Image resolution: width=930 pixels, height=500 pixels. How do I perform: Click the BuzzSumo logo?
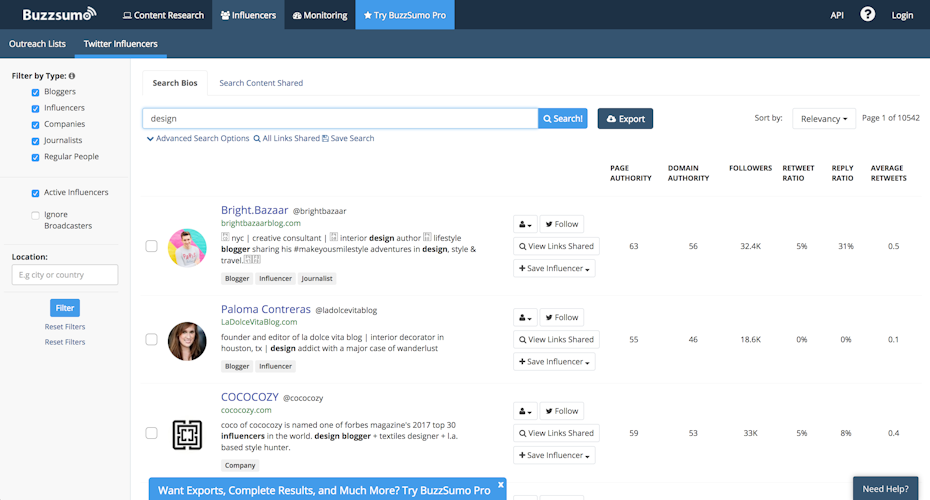coord(59,15)
